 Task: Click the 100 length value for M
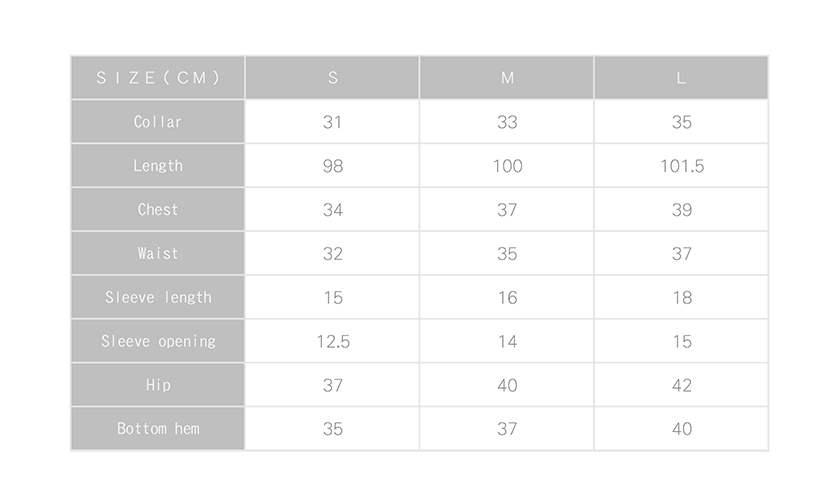click(507, 166)
